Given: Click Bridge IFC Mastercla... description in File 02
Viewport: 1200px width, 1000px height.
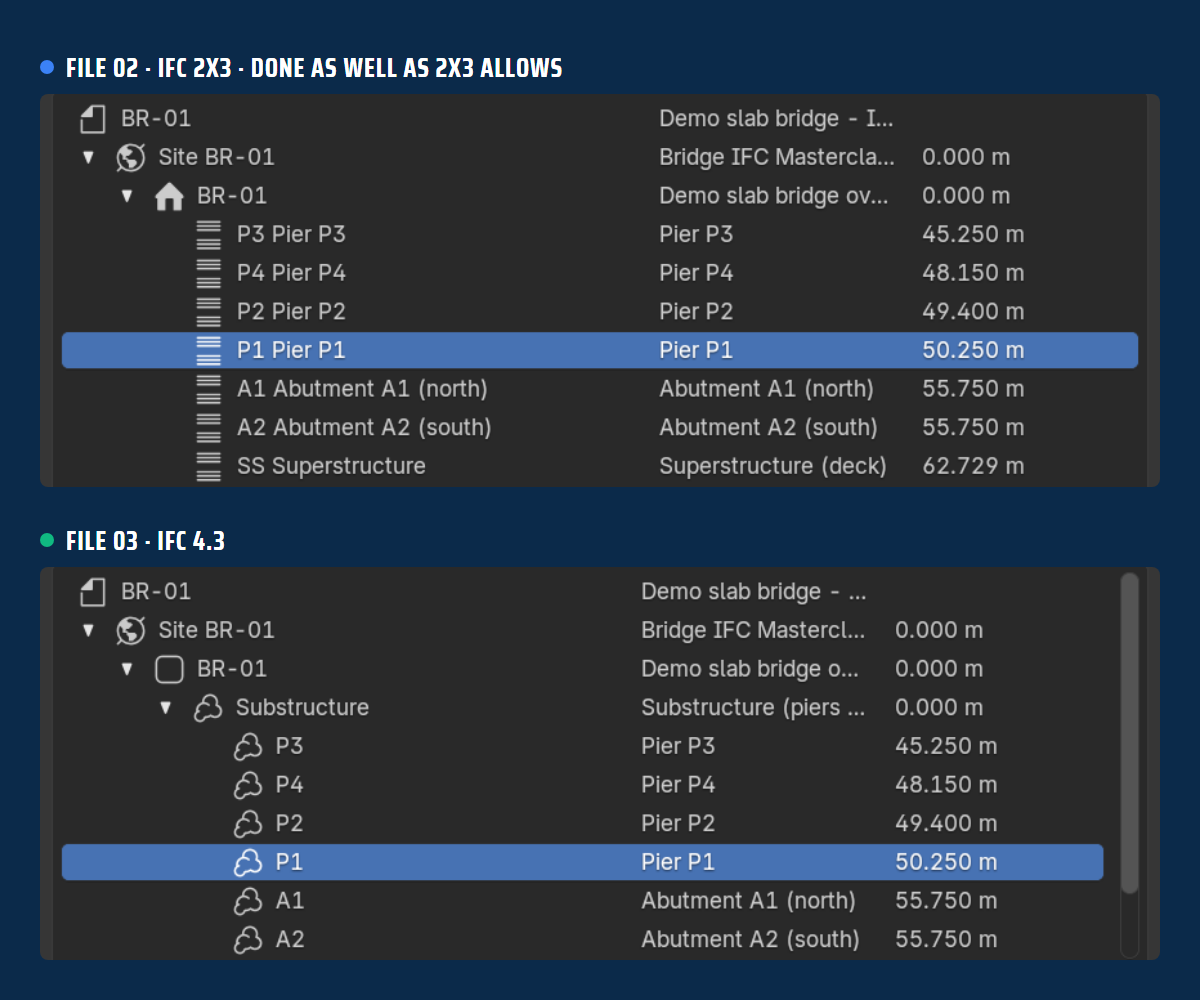Looking at the screenshot, I should click(x=777, y=157).
